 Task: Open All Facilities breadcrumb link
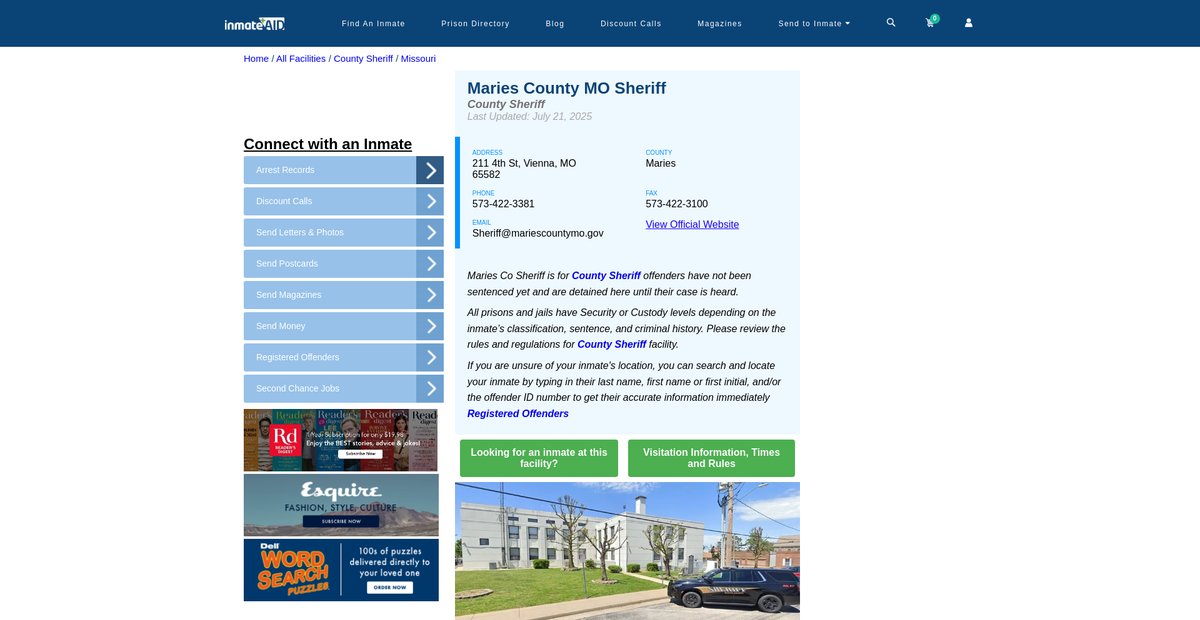tap(301, 59)
